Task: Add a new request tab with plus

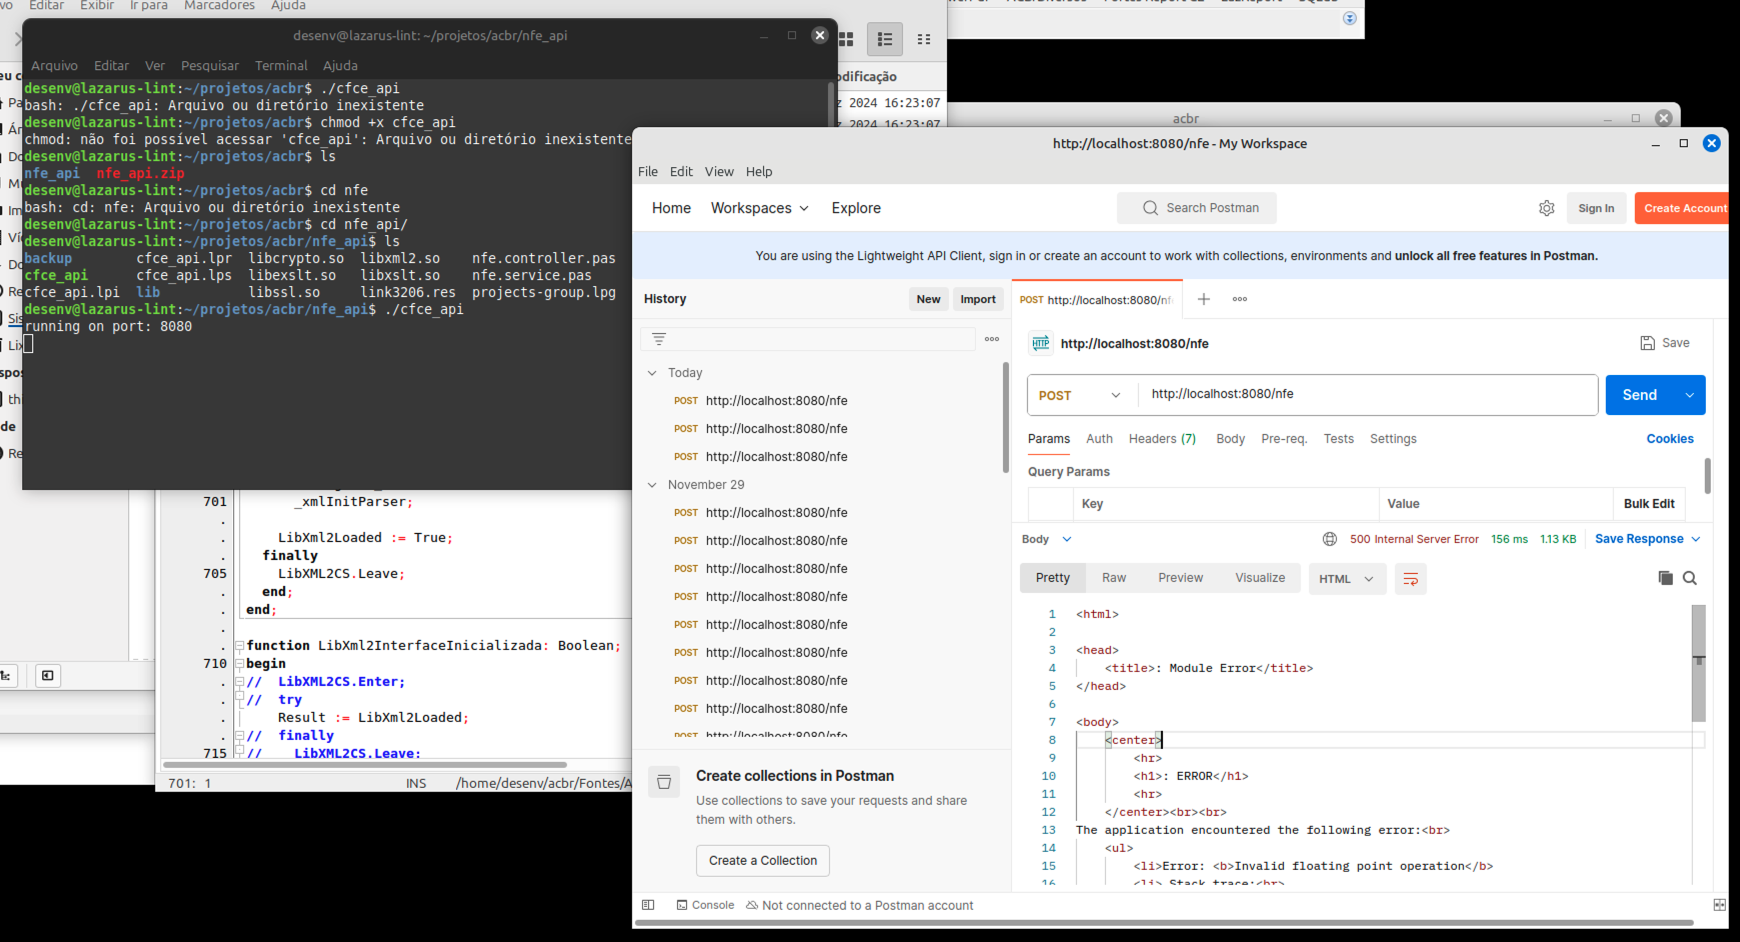Action: point(1204,299)
